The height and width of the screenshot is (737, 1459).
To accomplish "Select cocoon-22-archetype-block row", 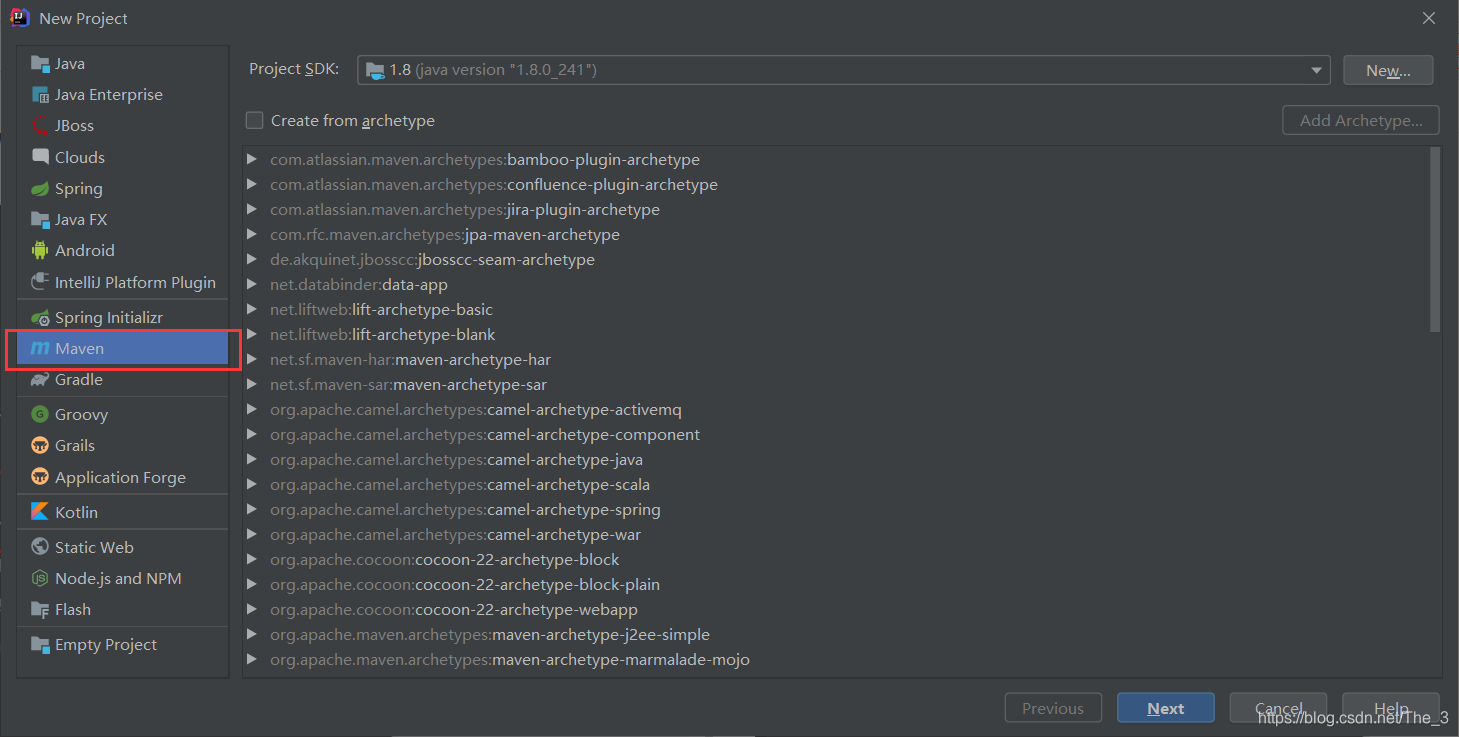I will (x=836, y=560).
